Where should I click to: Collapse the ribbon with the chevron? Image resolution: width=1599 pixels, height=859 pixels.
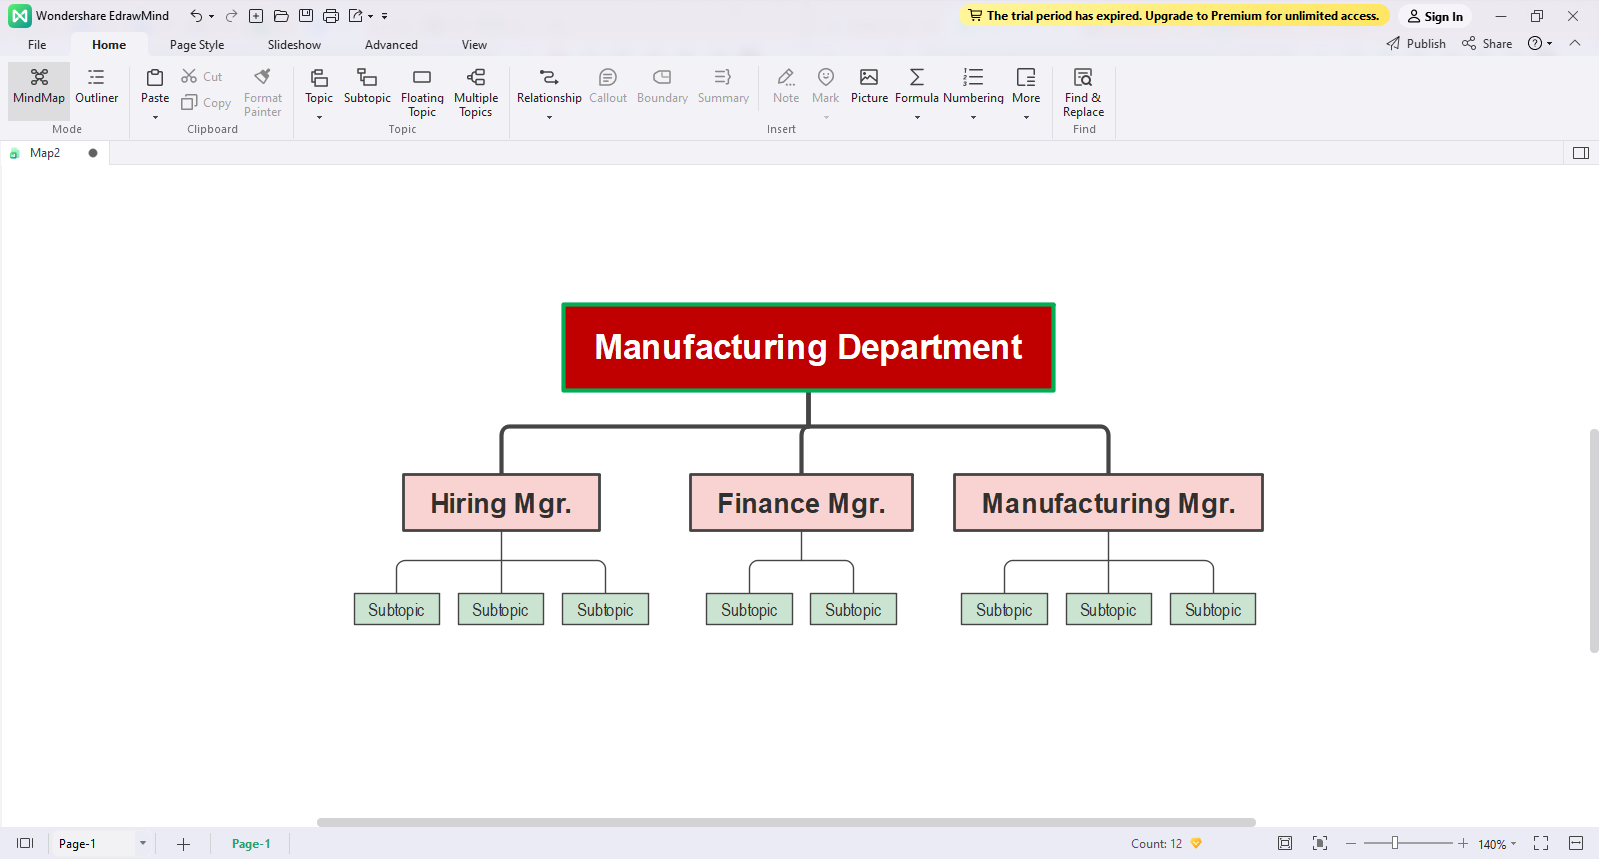click(x=1575, y=43)
